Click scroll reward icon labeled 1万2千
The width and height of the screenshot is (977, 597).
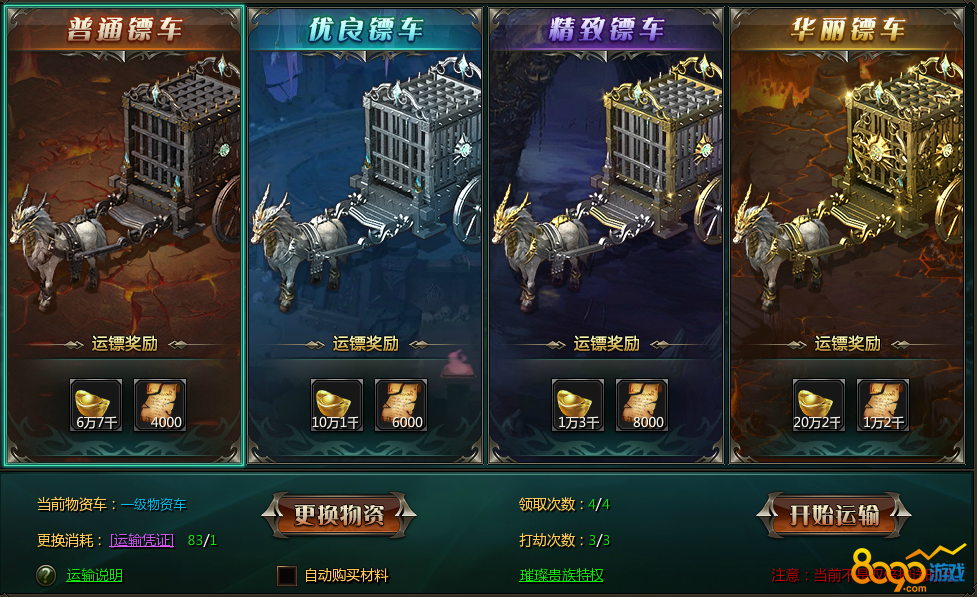pos(883,405)
